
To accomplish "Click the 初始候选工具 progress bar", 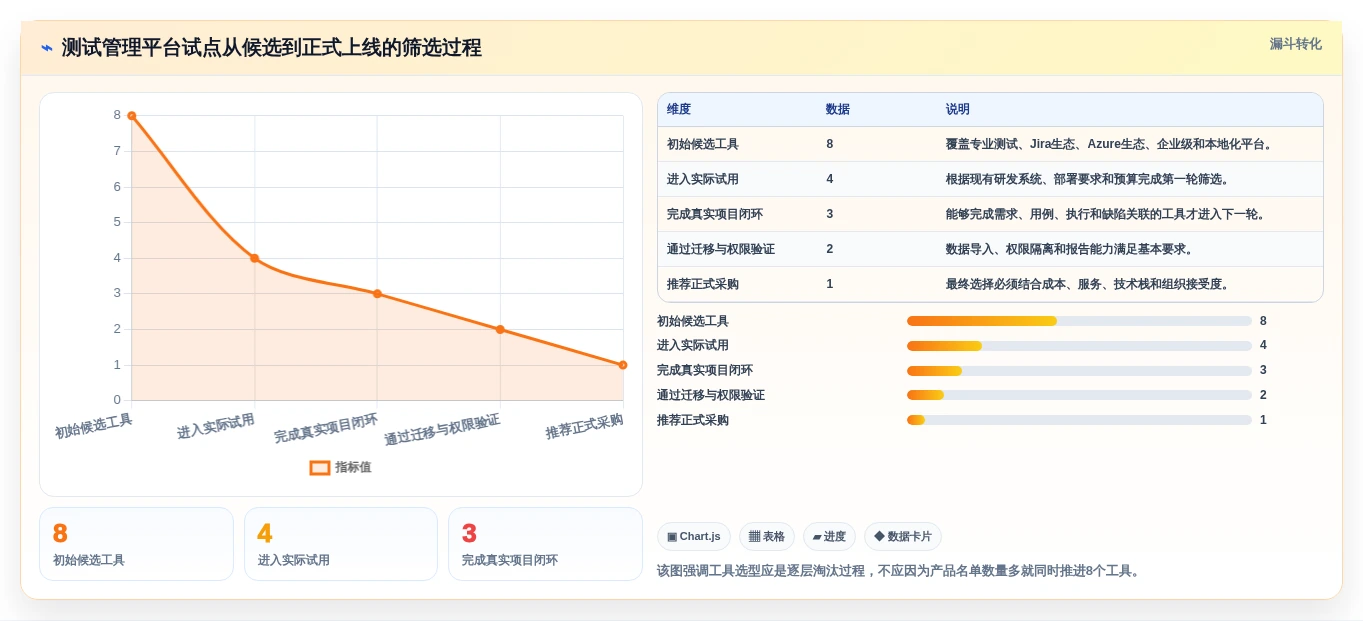I will (1079, 321).
